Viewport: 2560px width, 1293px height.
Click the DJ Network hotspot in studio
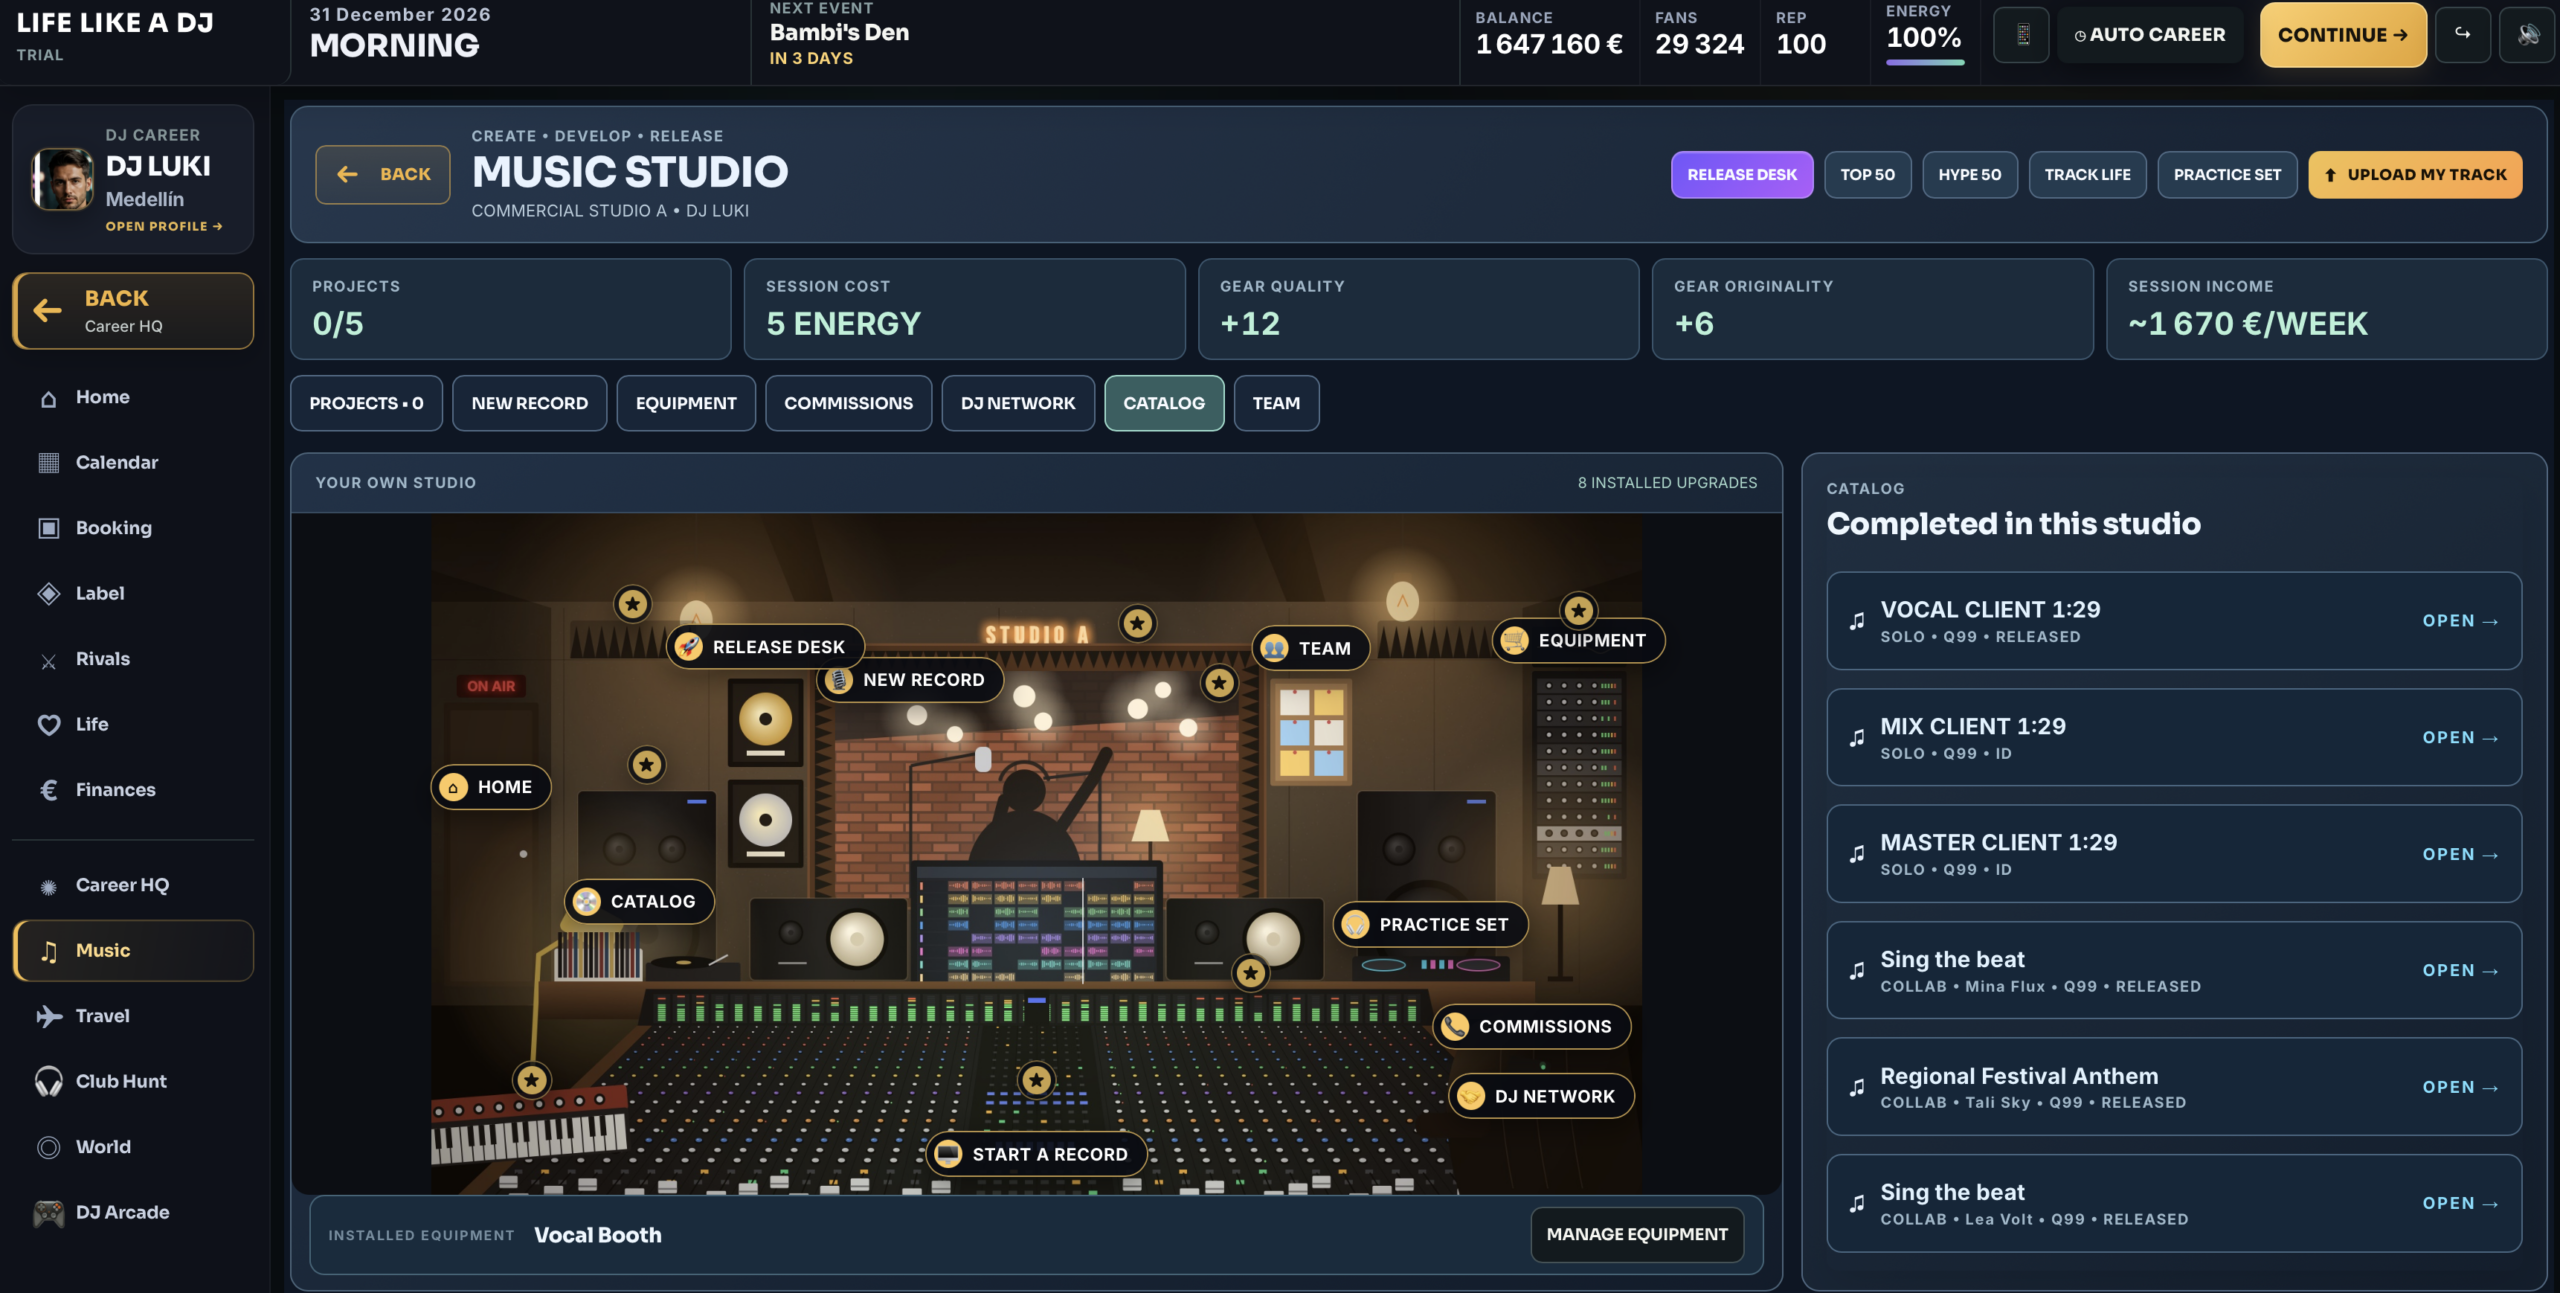click(1541, 1096)
